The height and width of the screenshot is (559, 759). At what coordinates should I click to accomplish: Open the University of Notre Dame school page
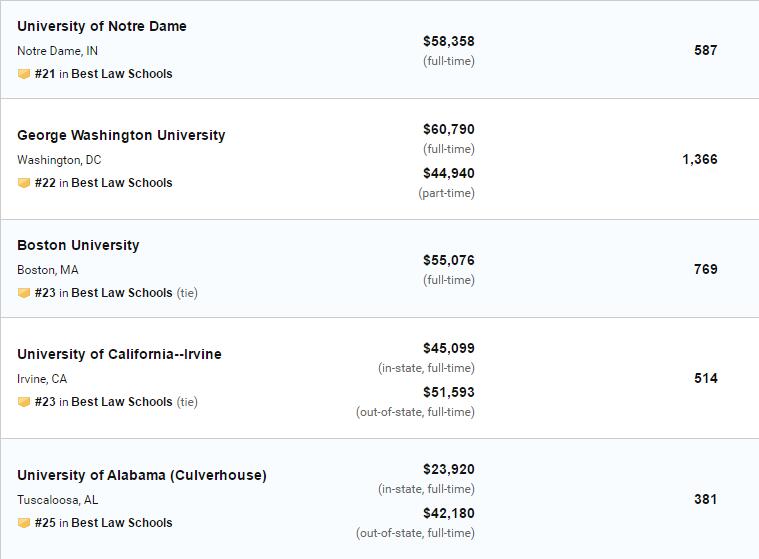102,26
